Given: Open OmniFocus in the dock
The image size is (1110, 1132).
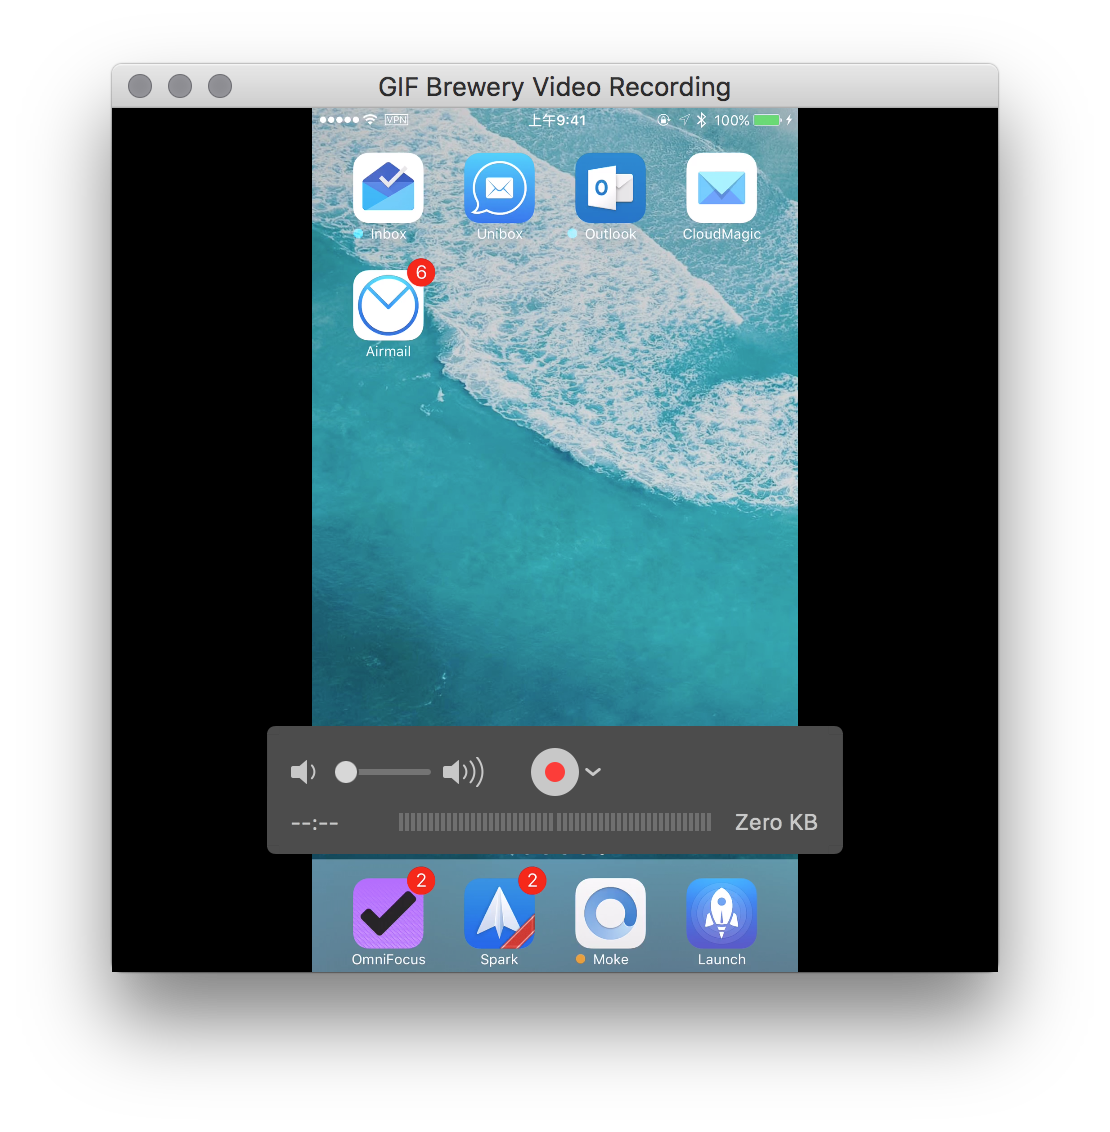Looking at the screenshot, I should tap(388, 913).
